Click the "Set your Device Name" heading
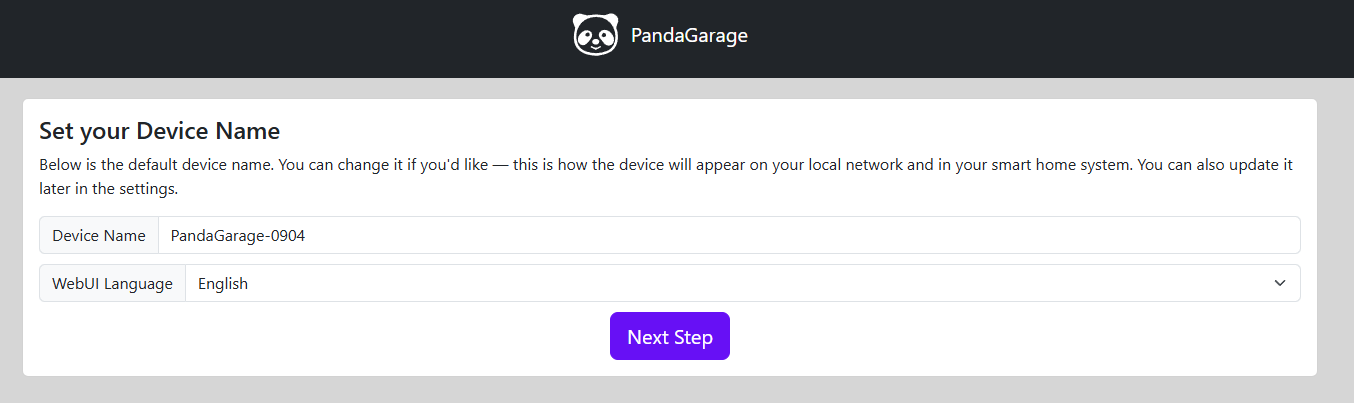This screenshot has width=1354, height=403. [159, 131]
